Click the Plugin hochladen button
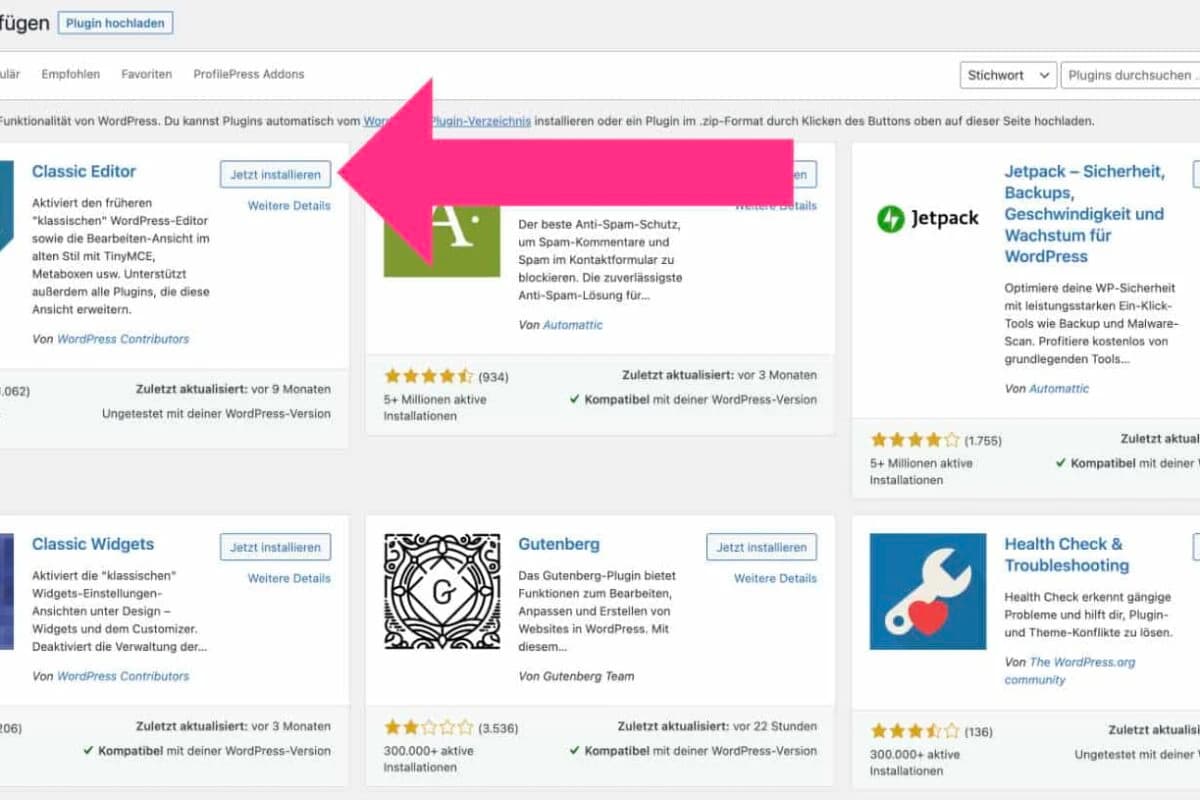The height and width of the screenshot is (800, 1200). tap(115, 21)
